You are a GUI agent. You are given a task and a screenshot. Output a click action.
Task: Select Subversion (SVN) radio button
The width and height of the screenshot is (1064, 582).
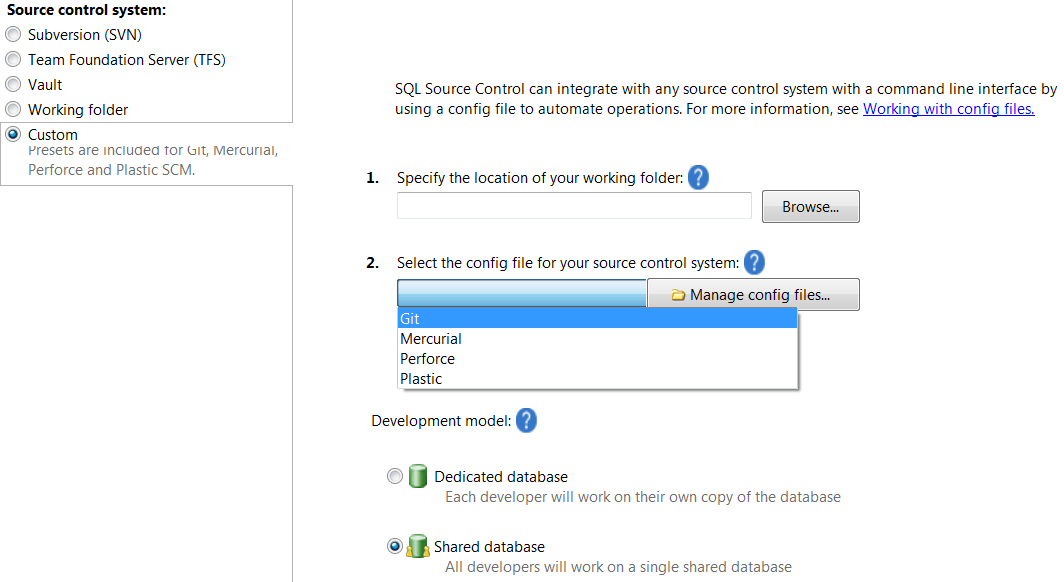[x=13, y=35]
